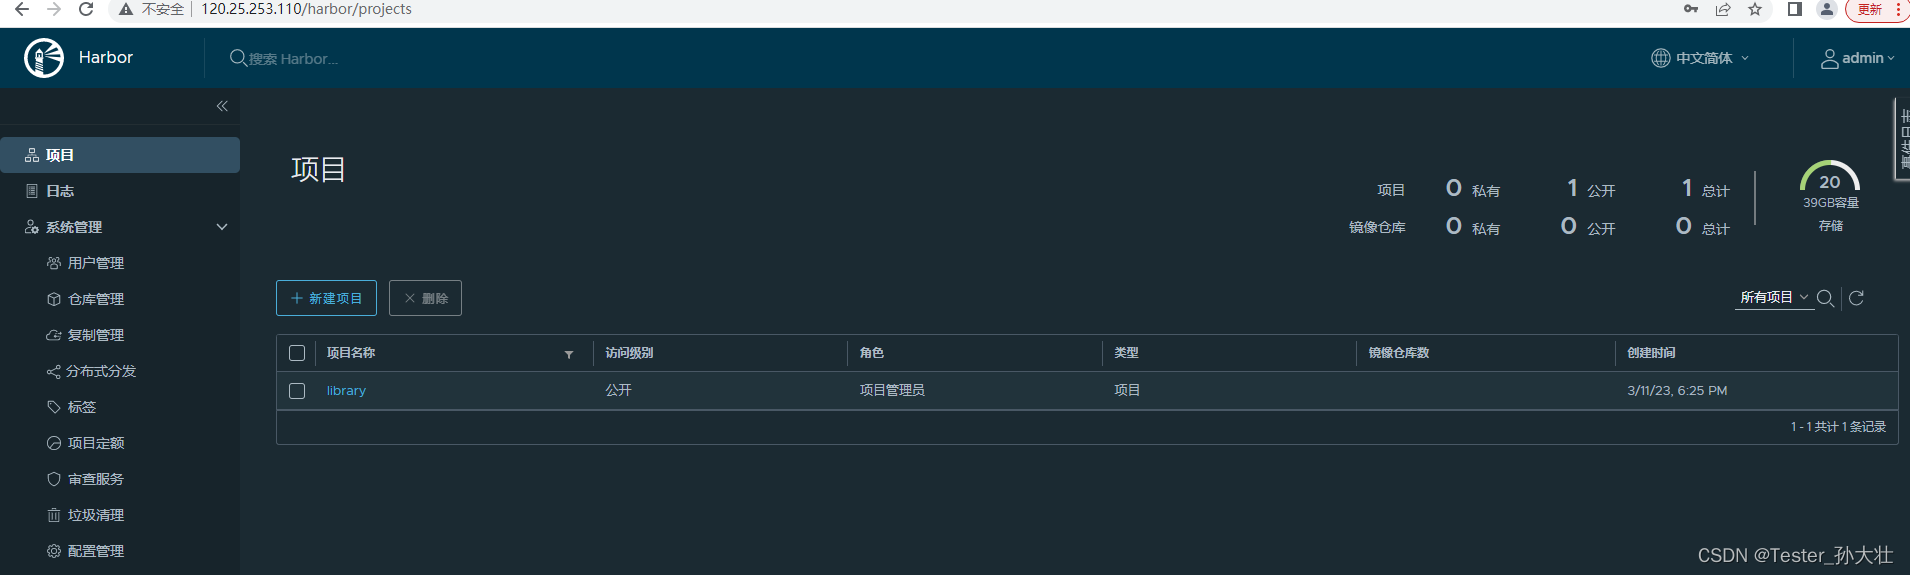The height and width of the screenshot is (575, 1910).
Task: Open the library project link
Action: pyautogui.click(x=346, y=391)
